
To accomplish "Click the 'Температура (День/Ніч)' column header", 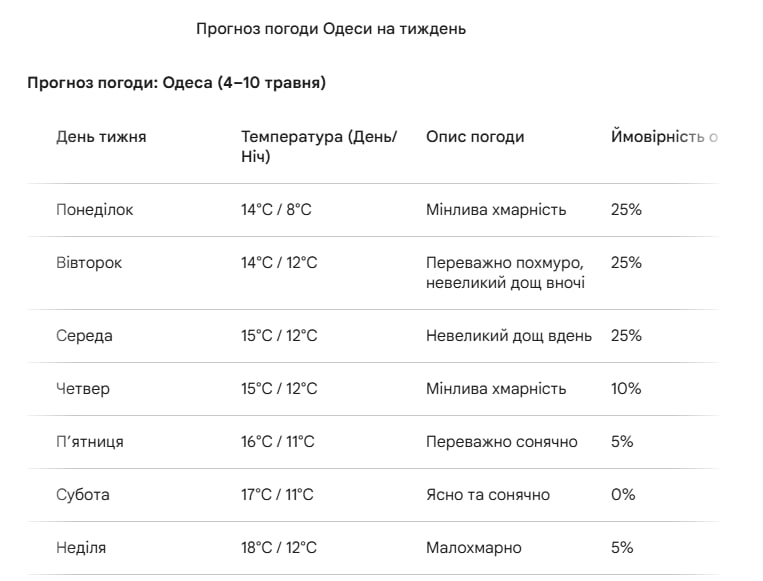I will 319,146.
